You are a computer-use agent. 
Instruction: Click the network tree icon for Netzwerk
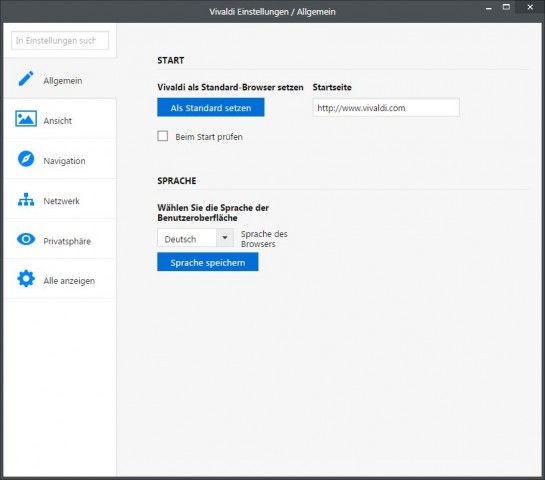tap(26, 200)
